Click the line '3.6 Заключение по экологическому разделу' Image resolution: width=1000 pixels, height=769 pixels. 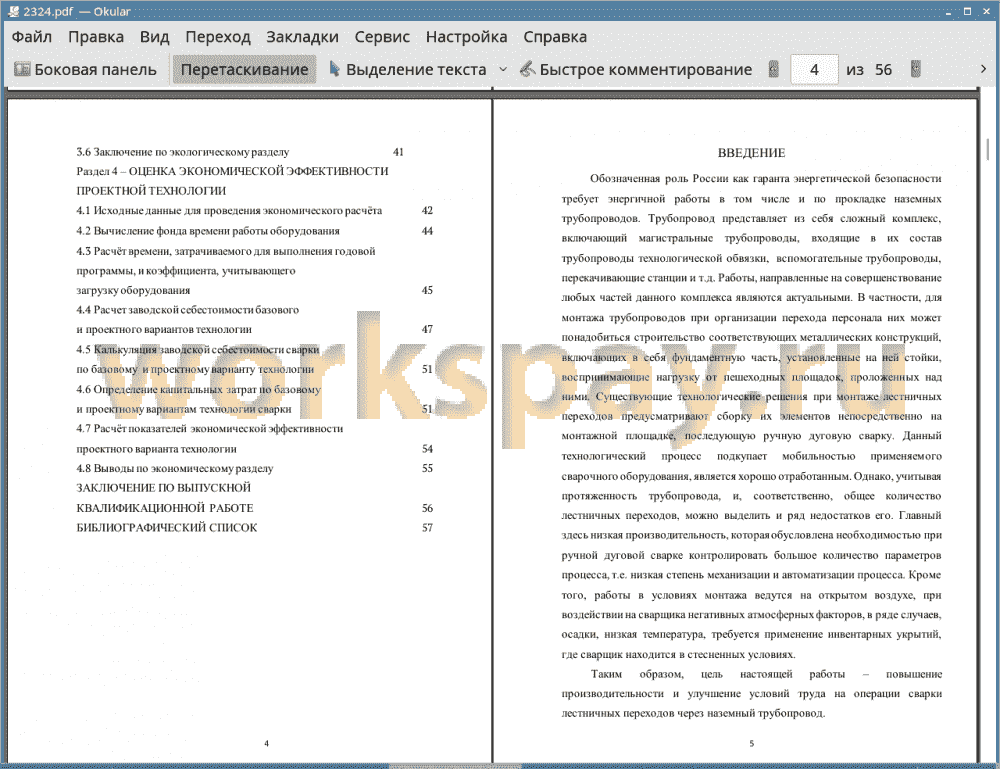[x=182, y=152]
